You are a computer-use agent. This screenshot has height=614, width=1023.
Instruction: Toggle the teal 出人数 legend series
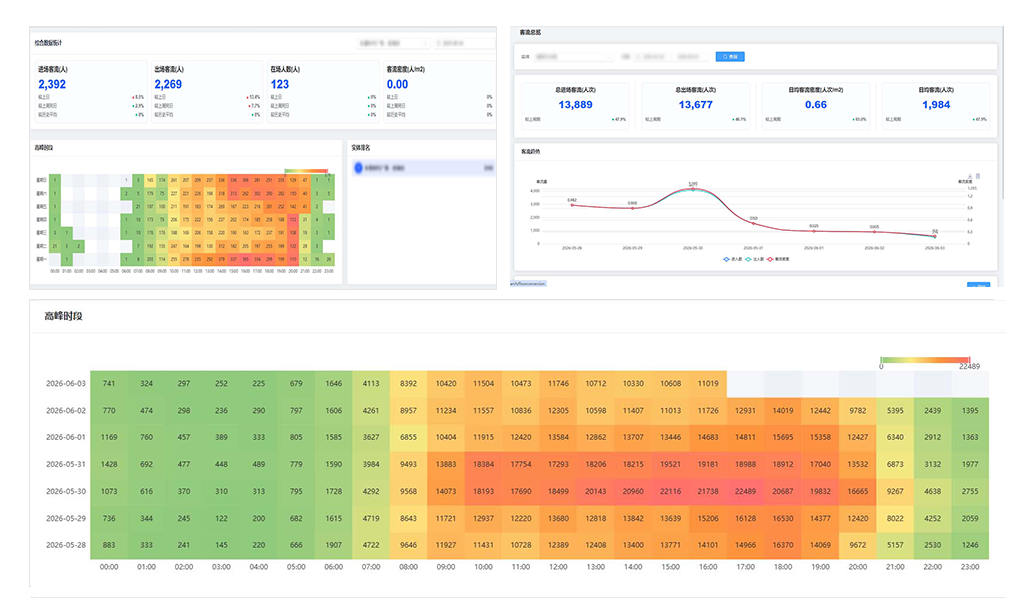click(754, 260)
